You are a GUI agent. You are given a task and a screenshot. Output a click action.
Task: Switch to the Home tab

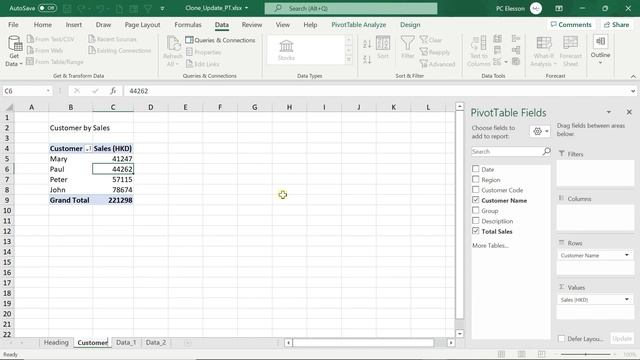pyautogui.click(x=43, y=24)
